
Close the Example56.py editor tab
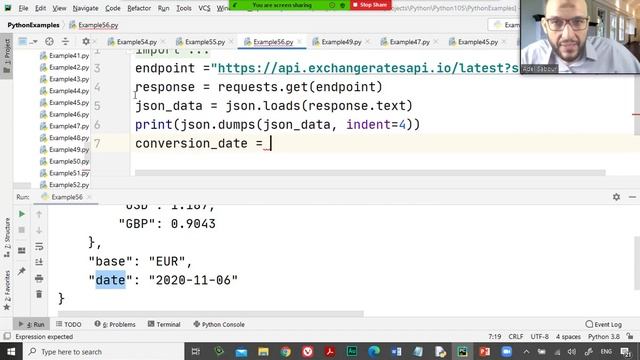[x=300, y=42]
